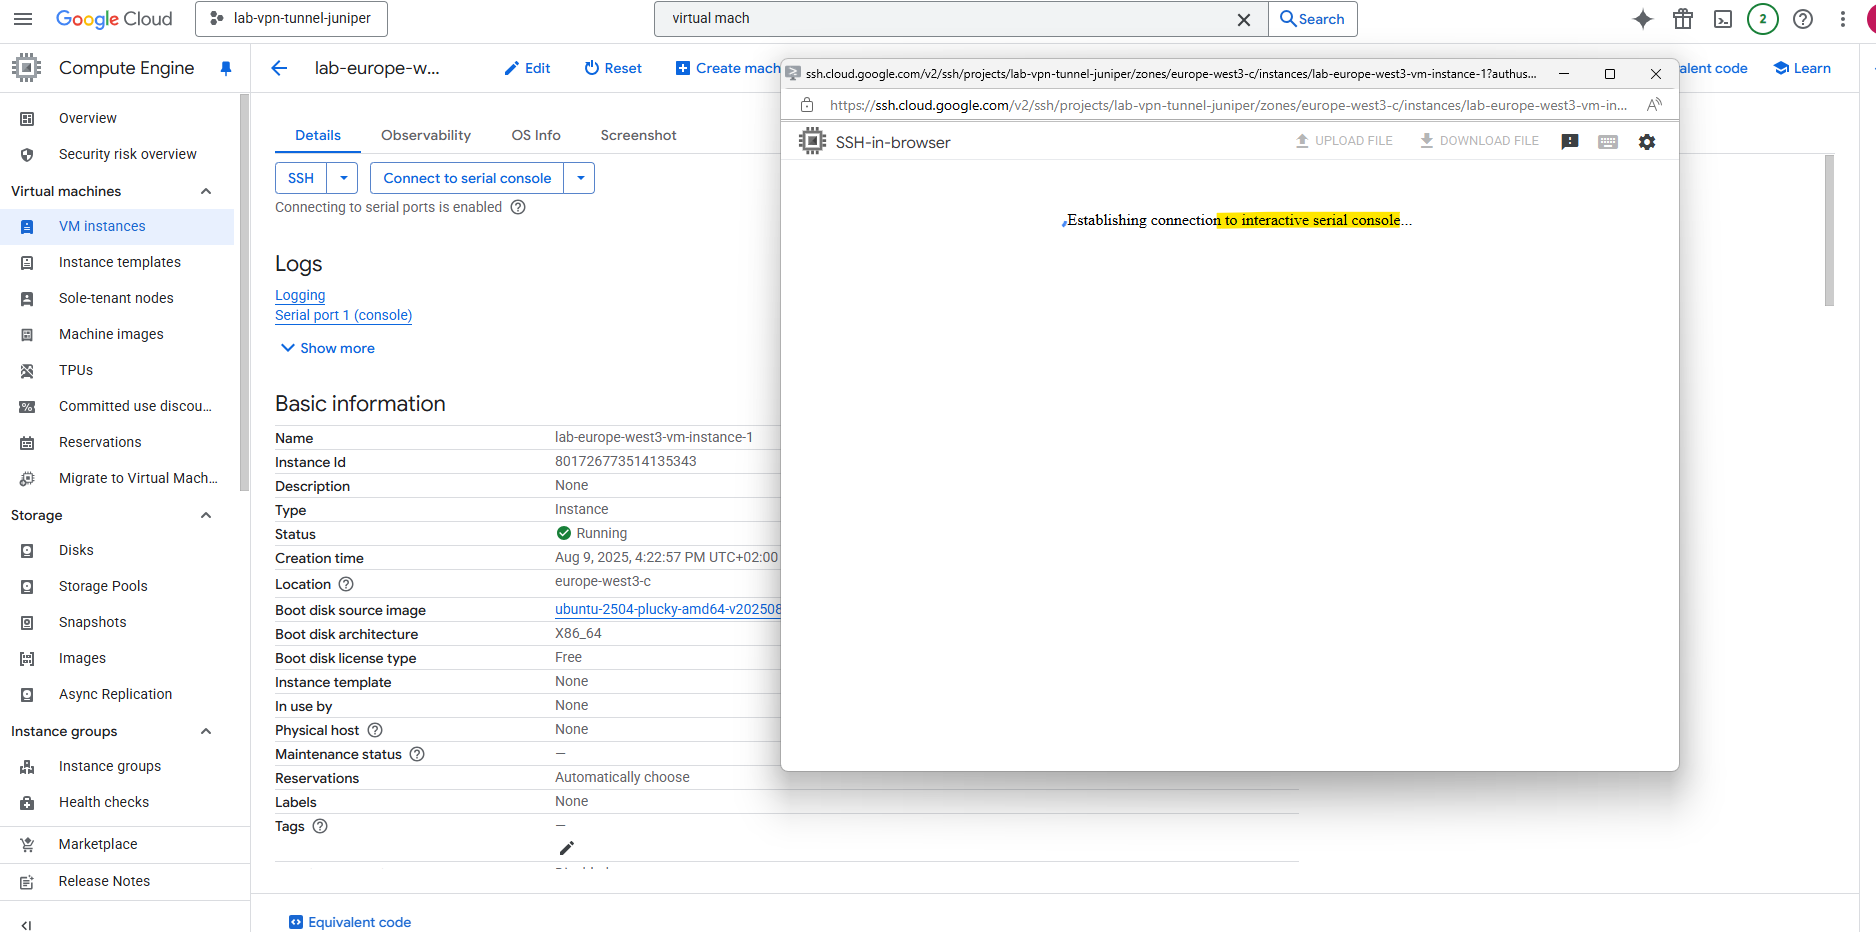Click Edit instance button
1876x932 pixels.
(527, 68)
